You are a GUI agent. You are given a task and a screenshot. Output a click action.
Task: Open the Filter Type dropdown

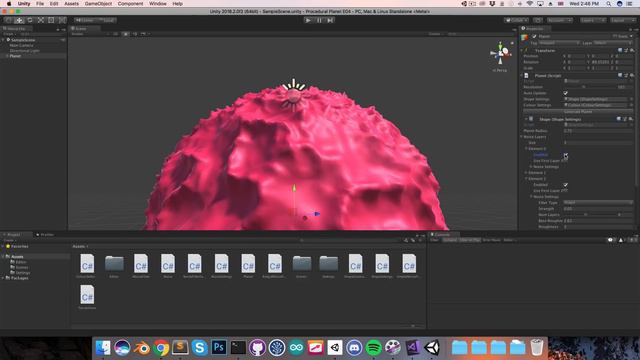(x=598, y=202)
